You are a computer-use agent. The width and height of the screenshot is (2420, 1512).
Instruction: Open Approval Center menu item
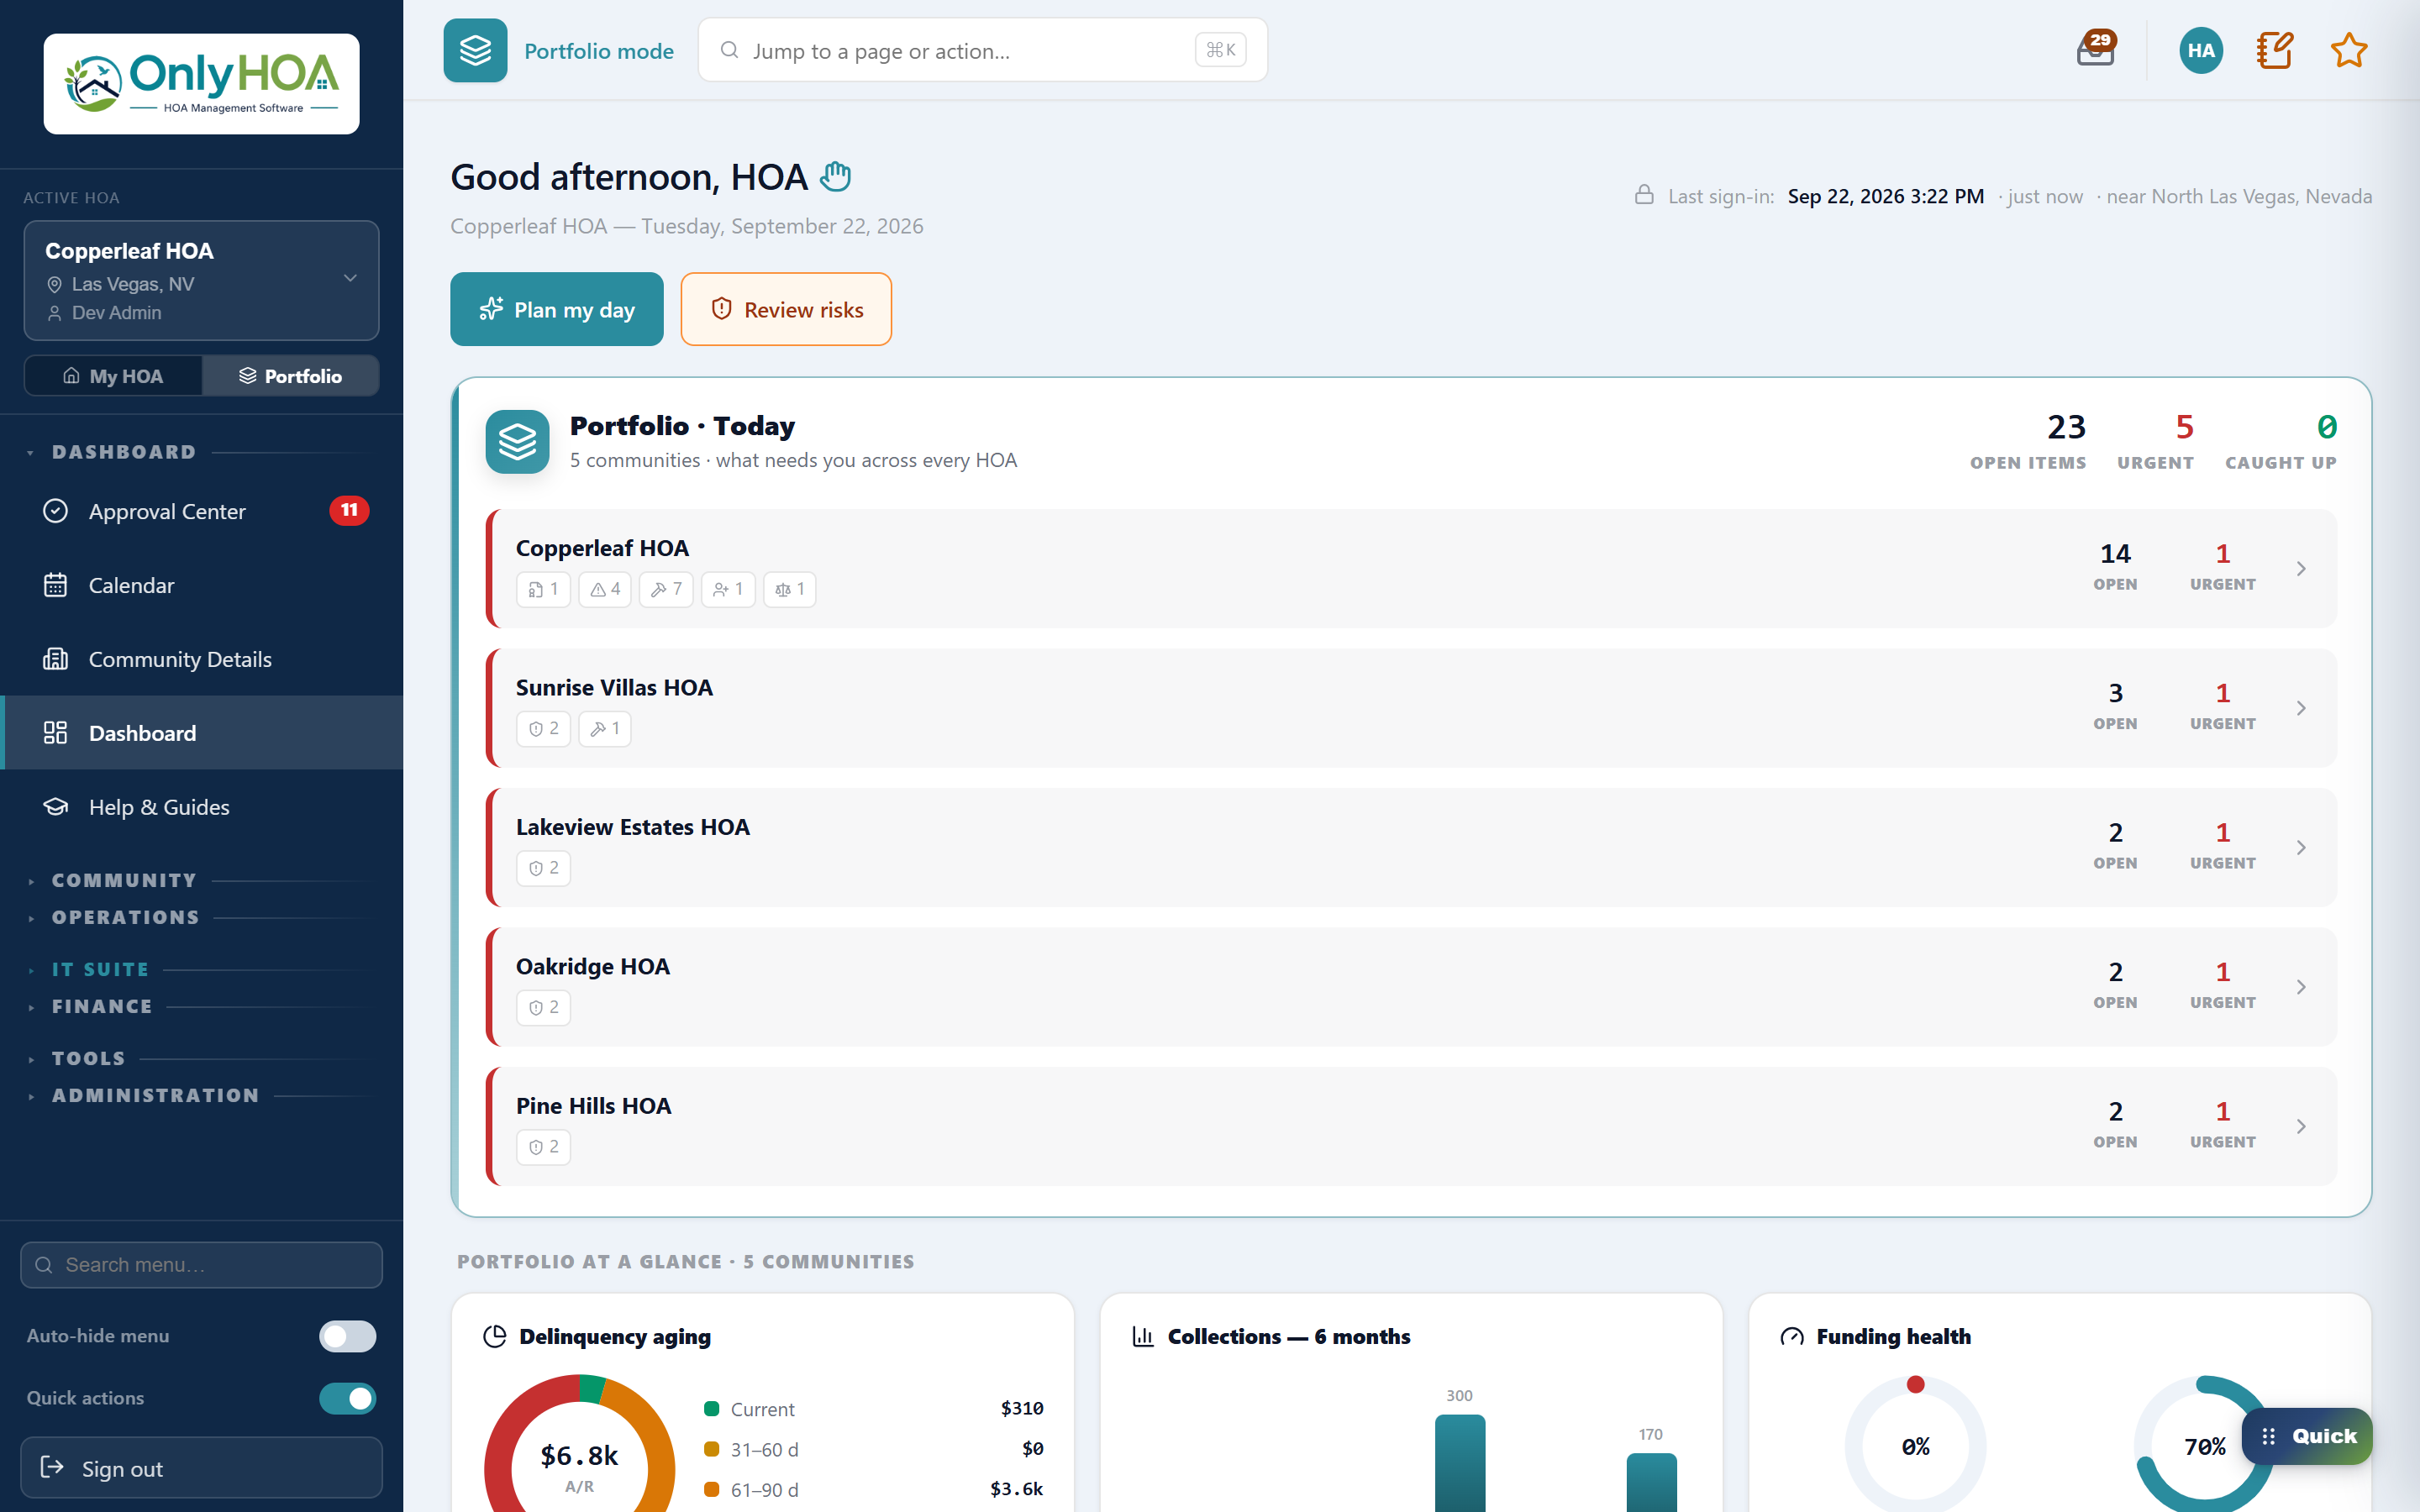(201, 511)
